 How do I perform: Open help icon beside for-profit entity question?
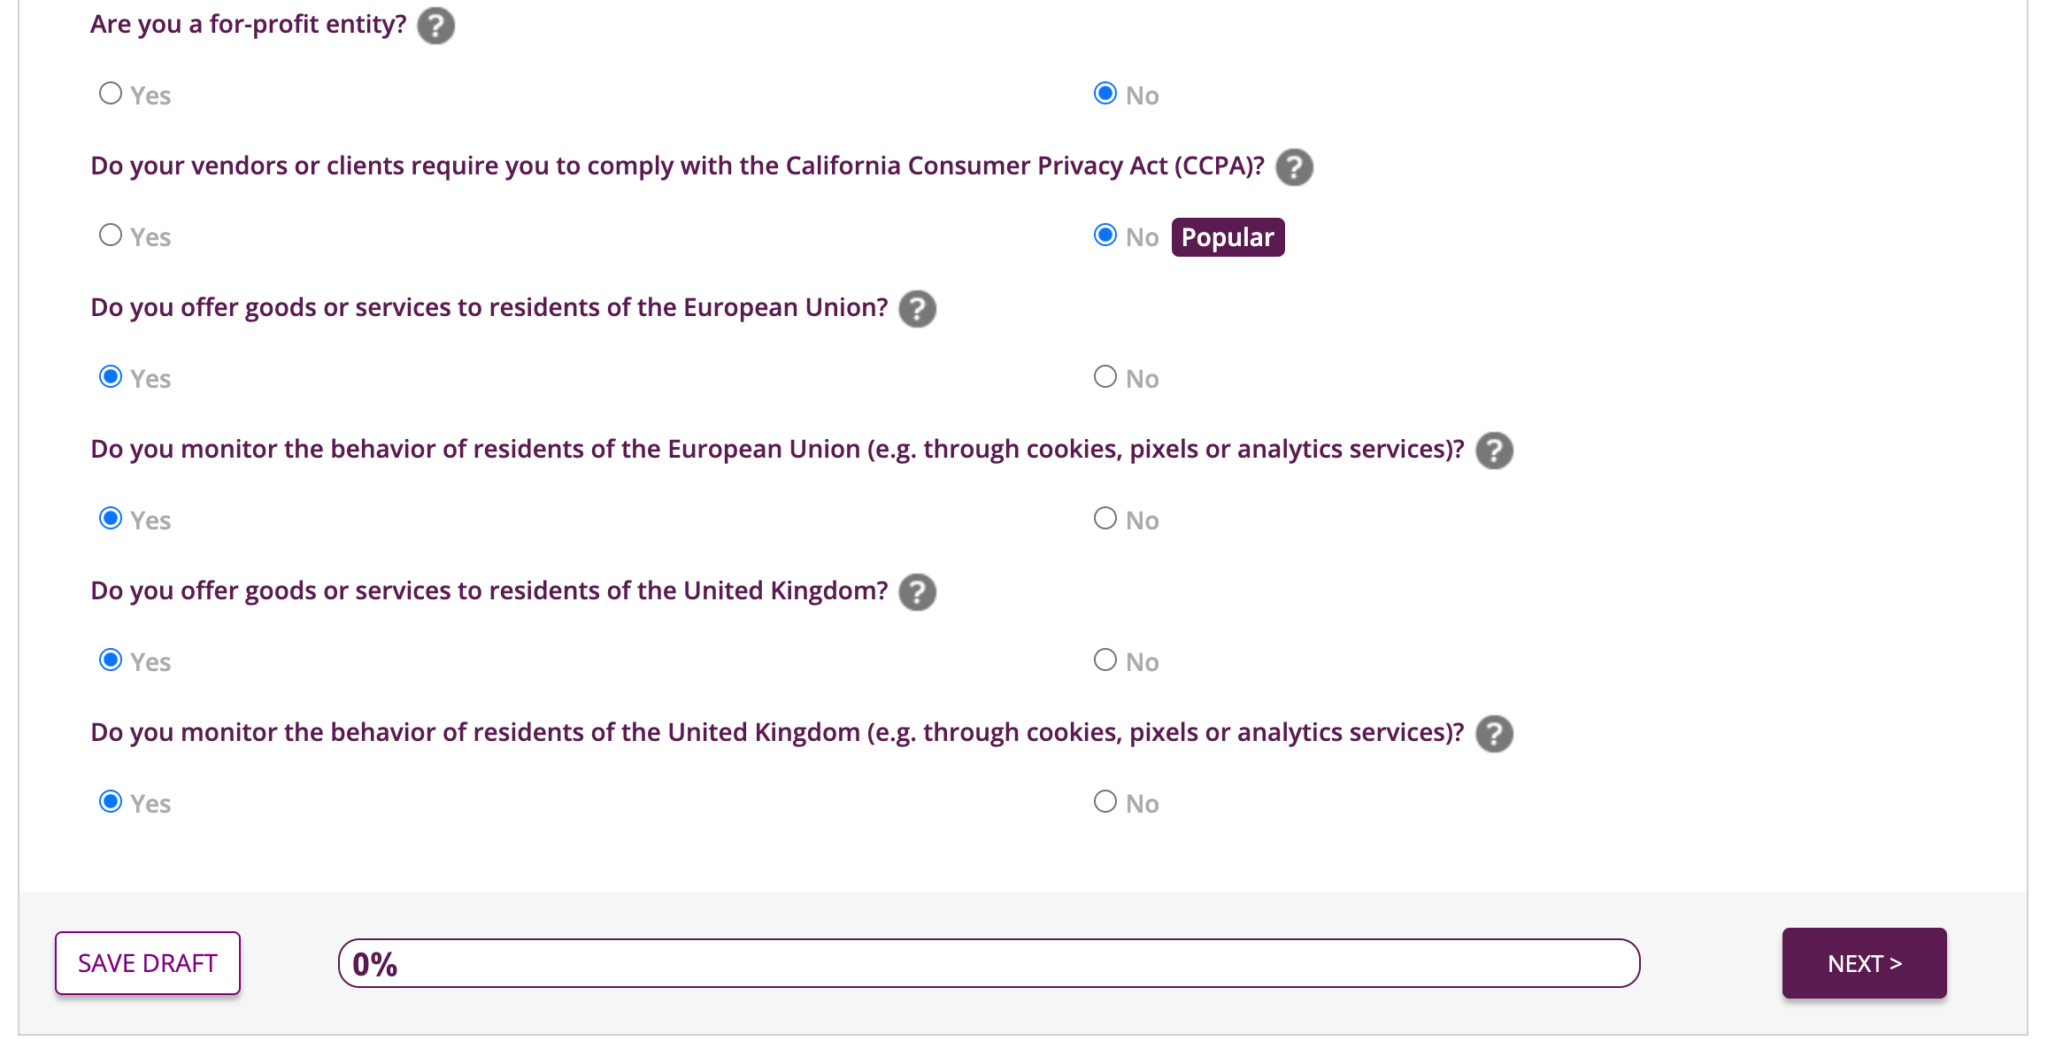click(x=435, y=25)
